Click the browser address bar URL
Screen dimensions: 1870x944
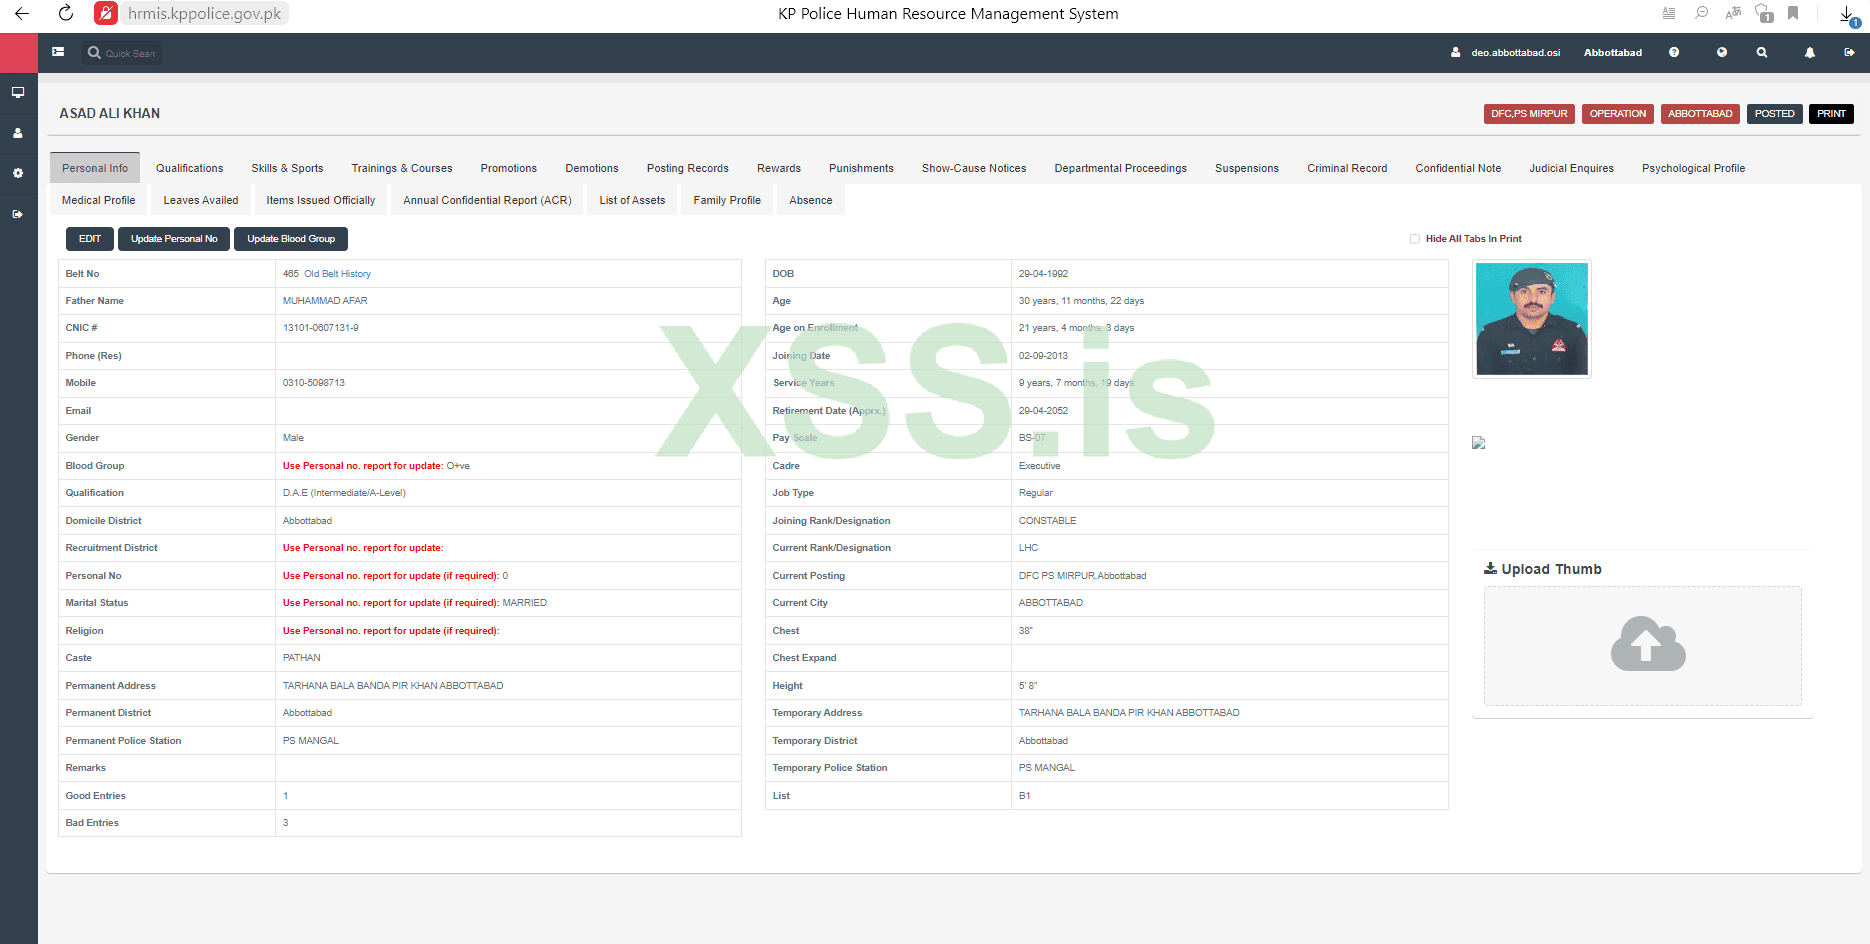click(205, 14)
